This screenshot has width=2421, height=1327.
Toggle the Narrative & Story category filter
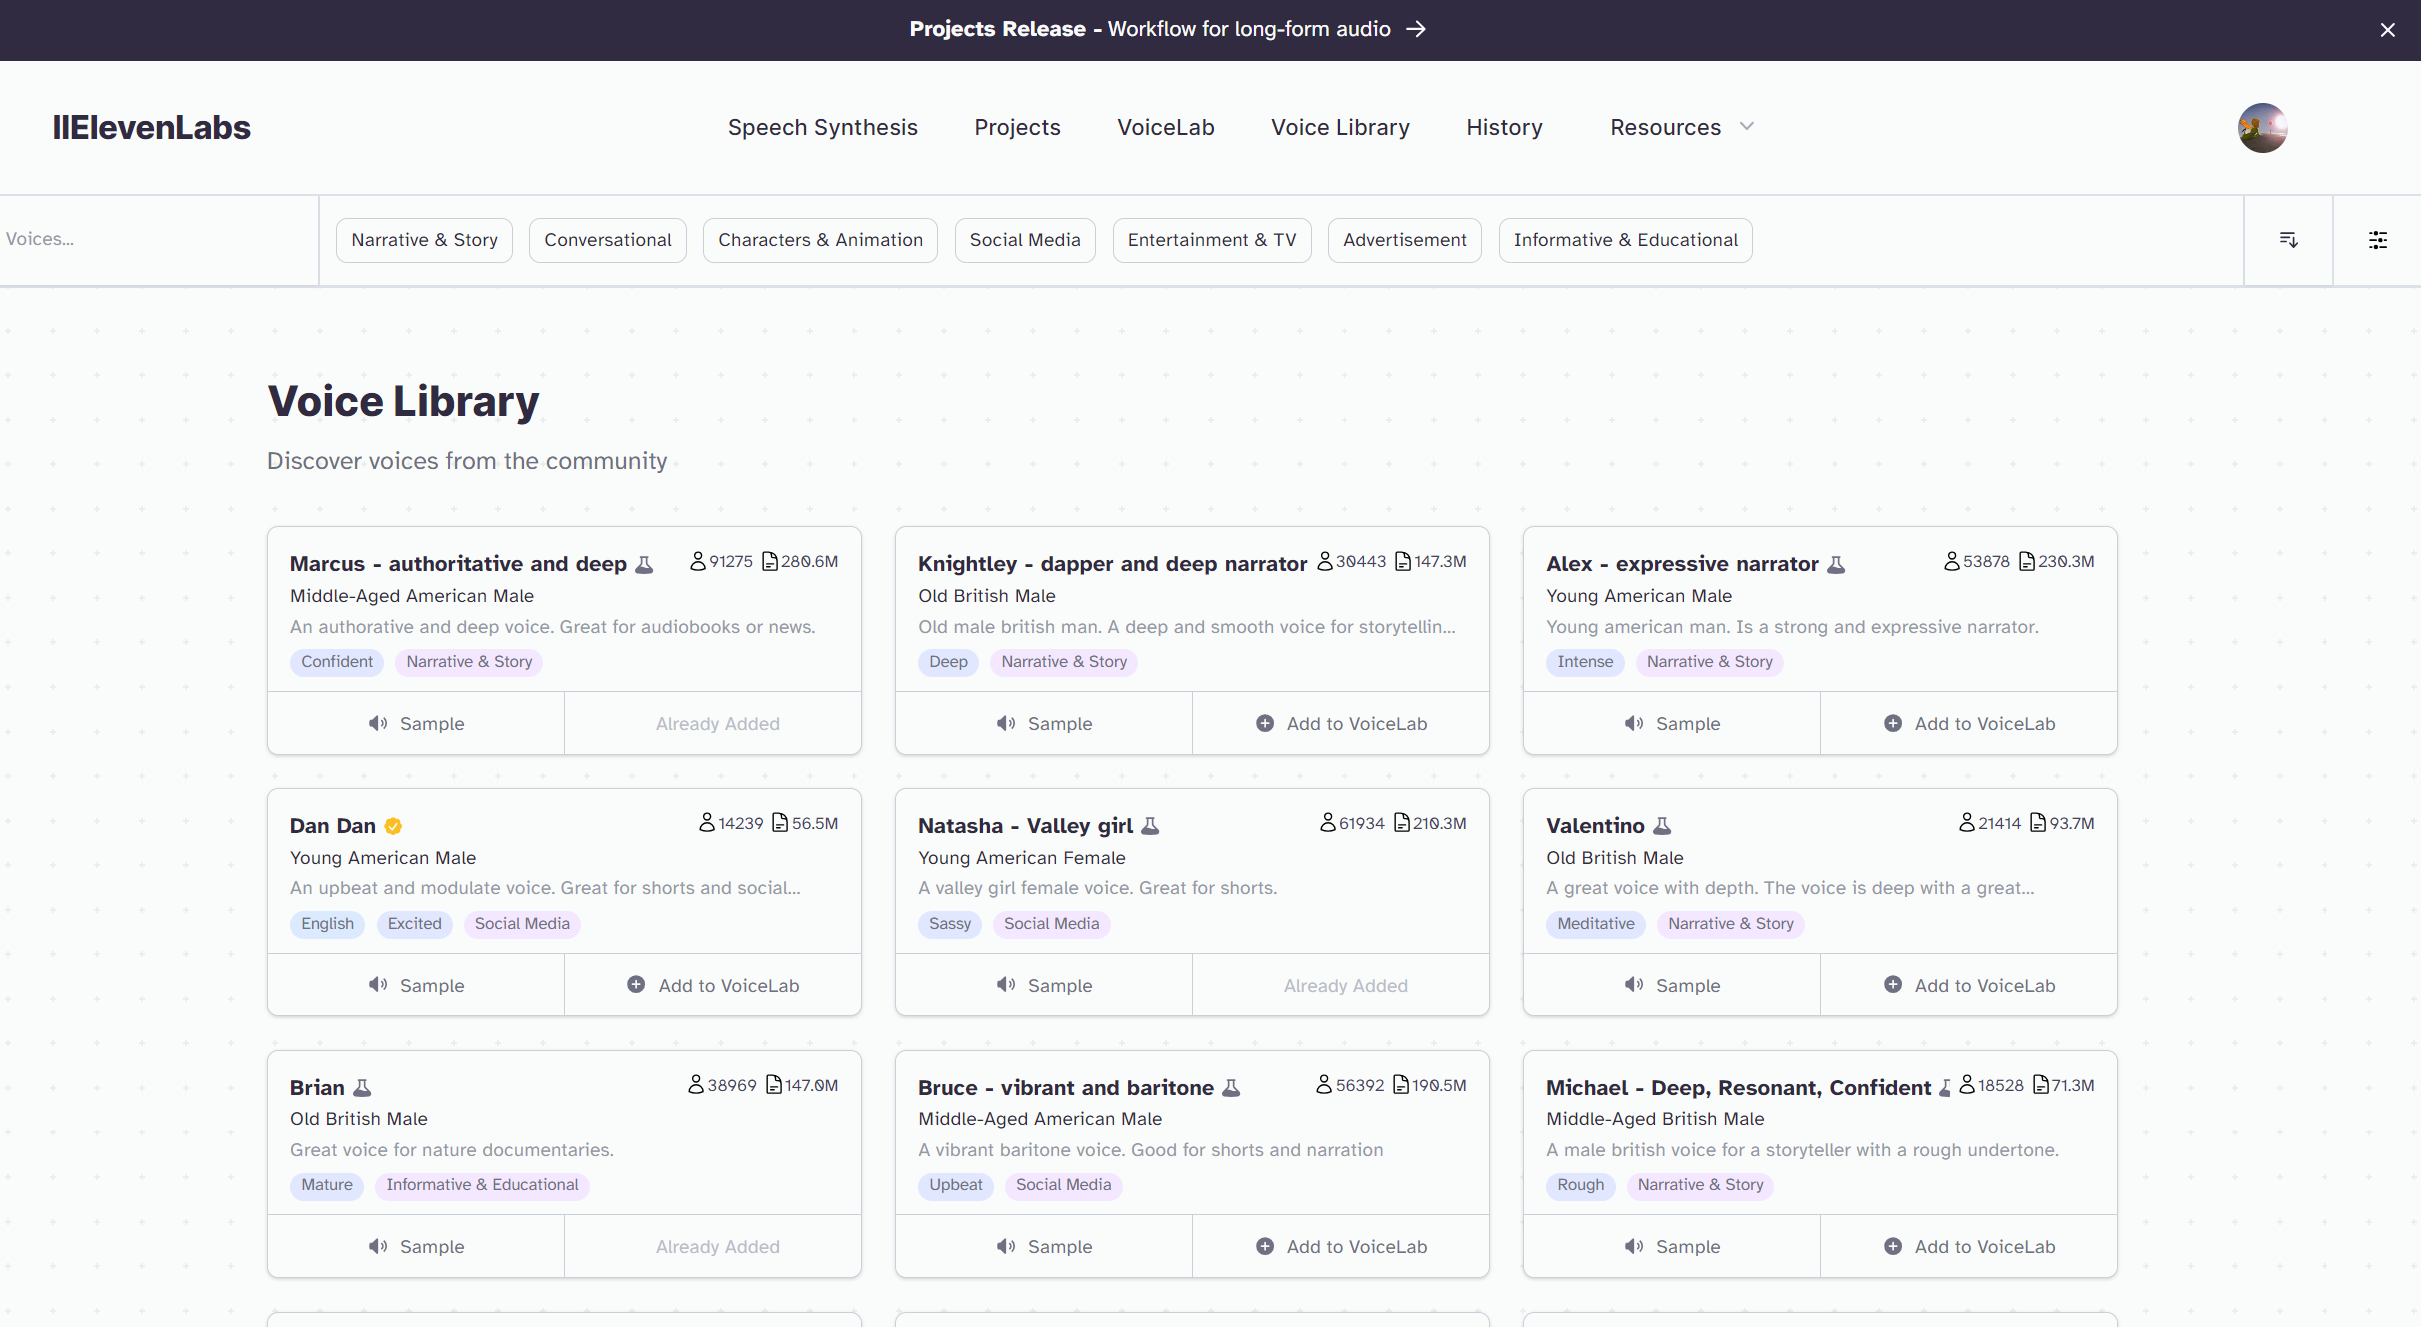pos(424,240)
